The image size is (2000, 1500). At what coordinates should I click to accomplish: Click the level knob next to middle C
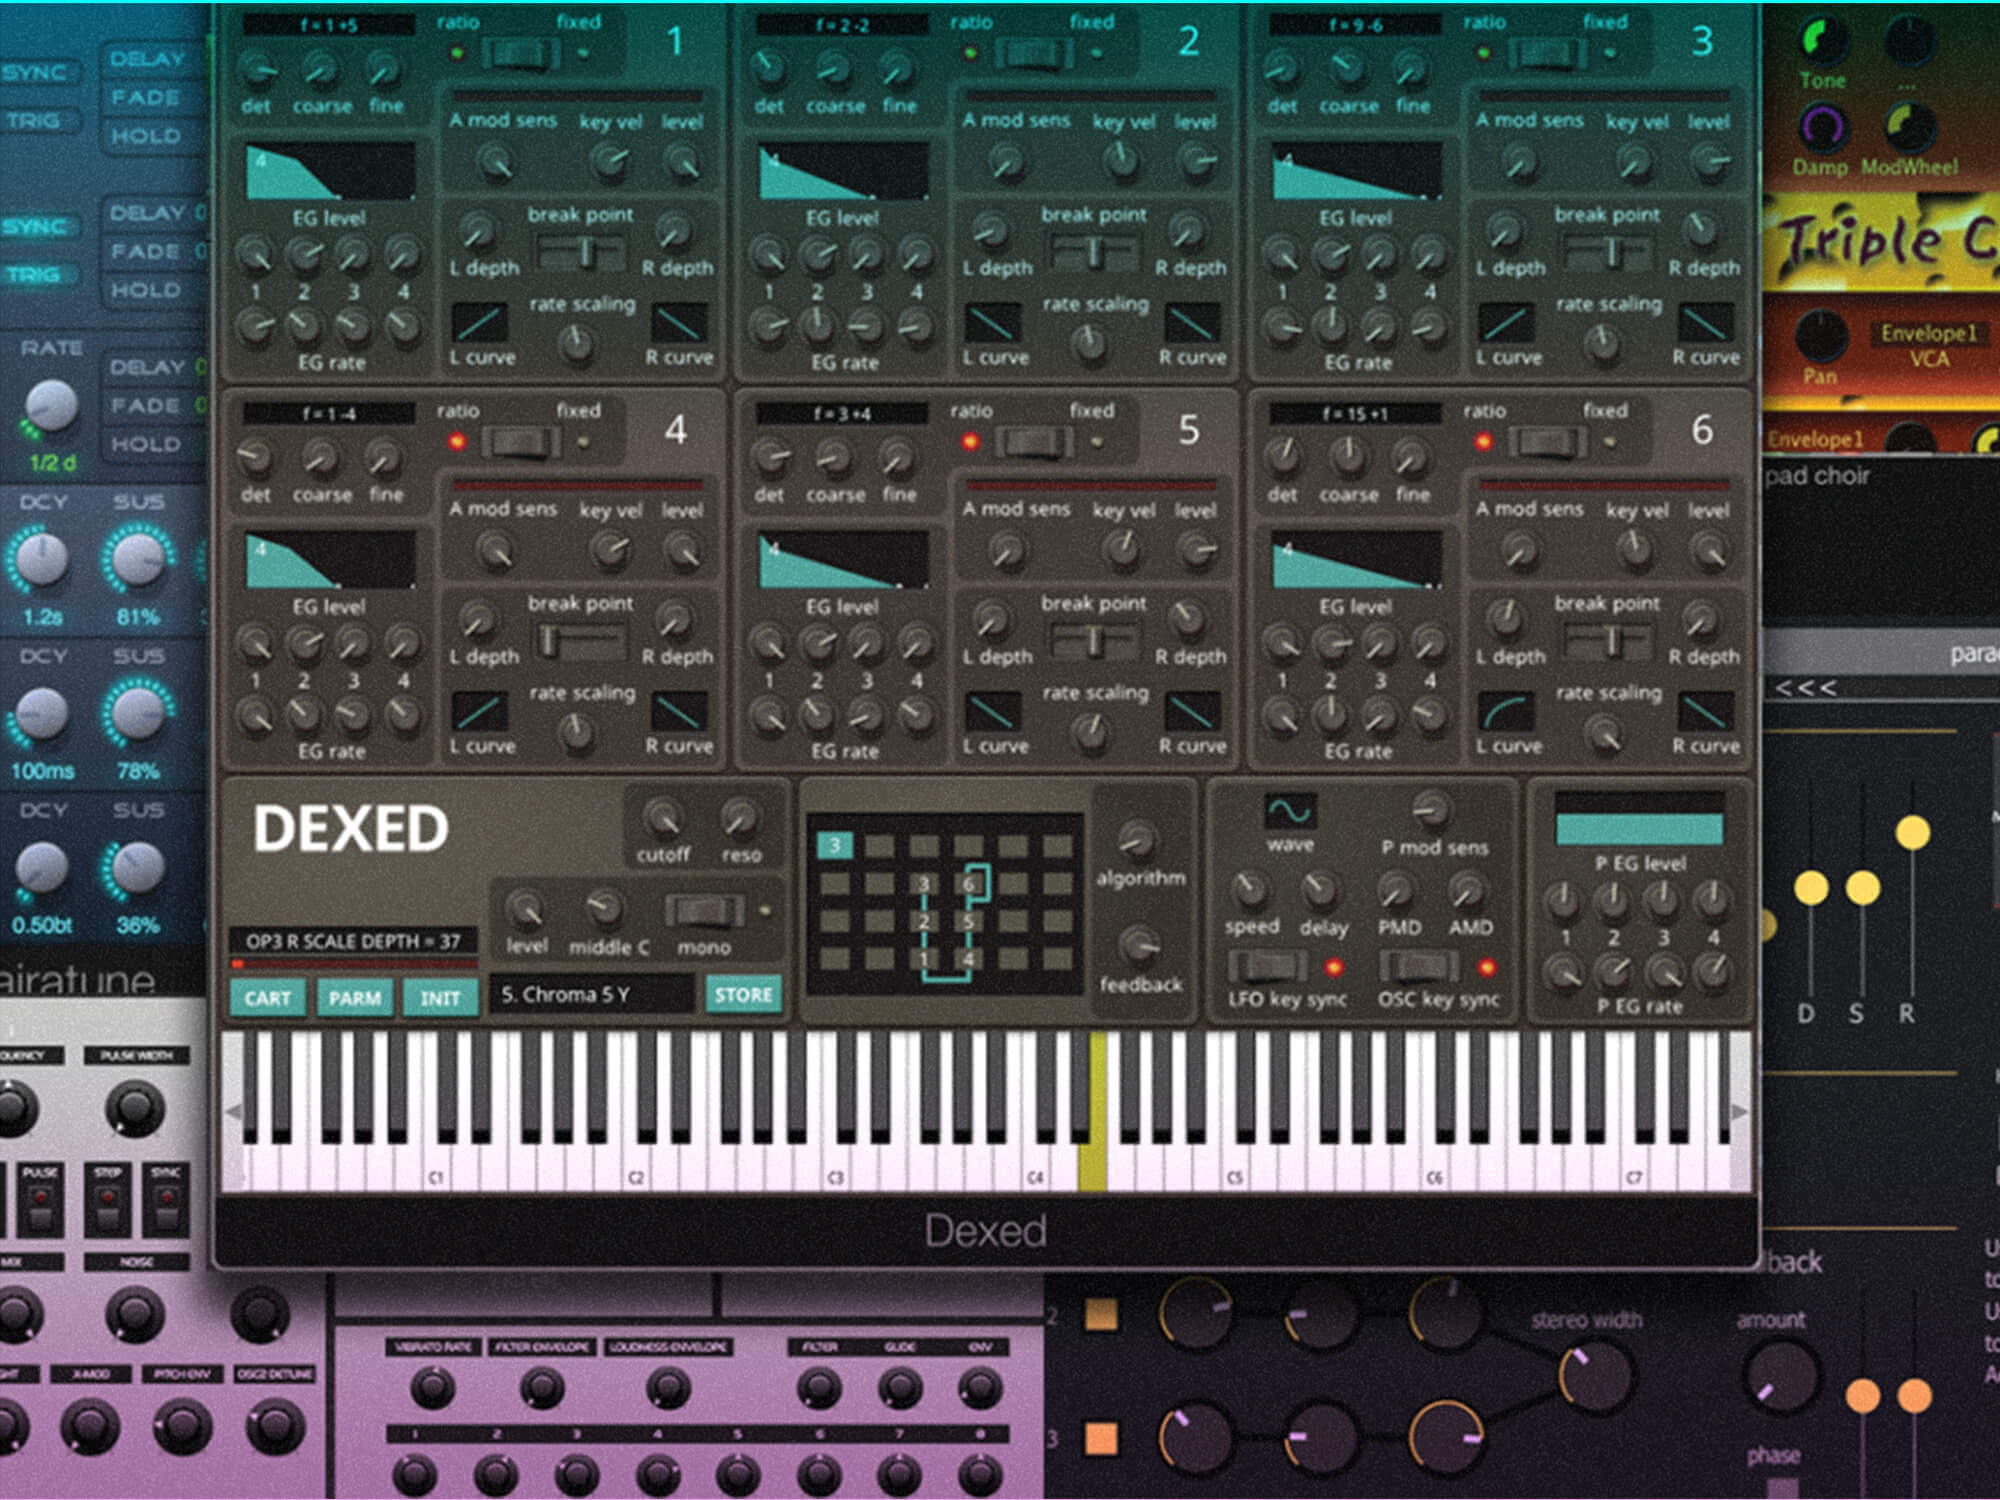(x=525, y=909)
